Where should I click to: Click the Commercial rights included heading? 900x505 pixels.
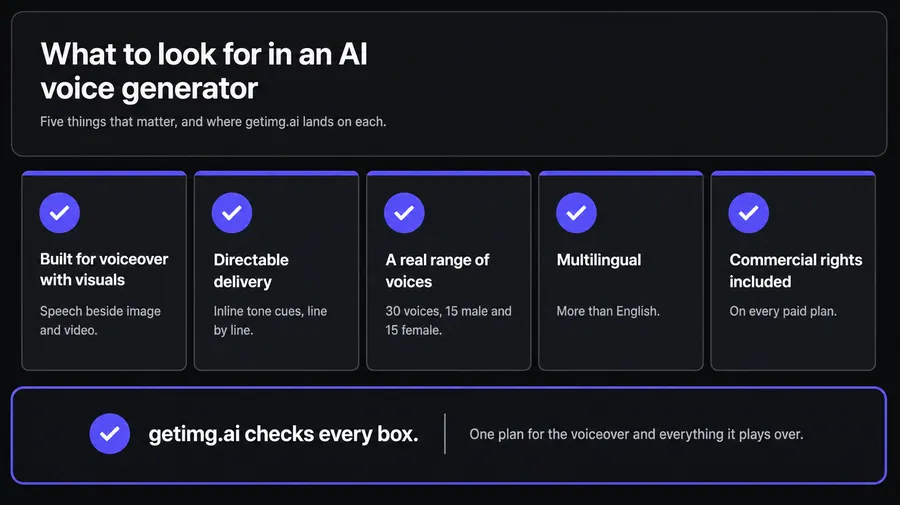[796, 270]
